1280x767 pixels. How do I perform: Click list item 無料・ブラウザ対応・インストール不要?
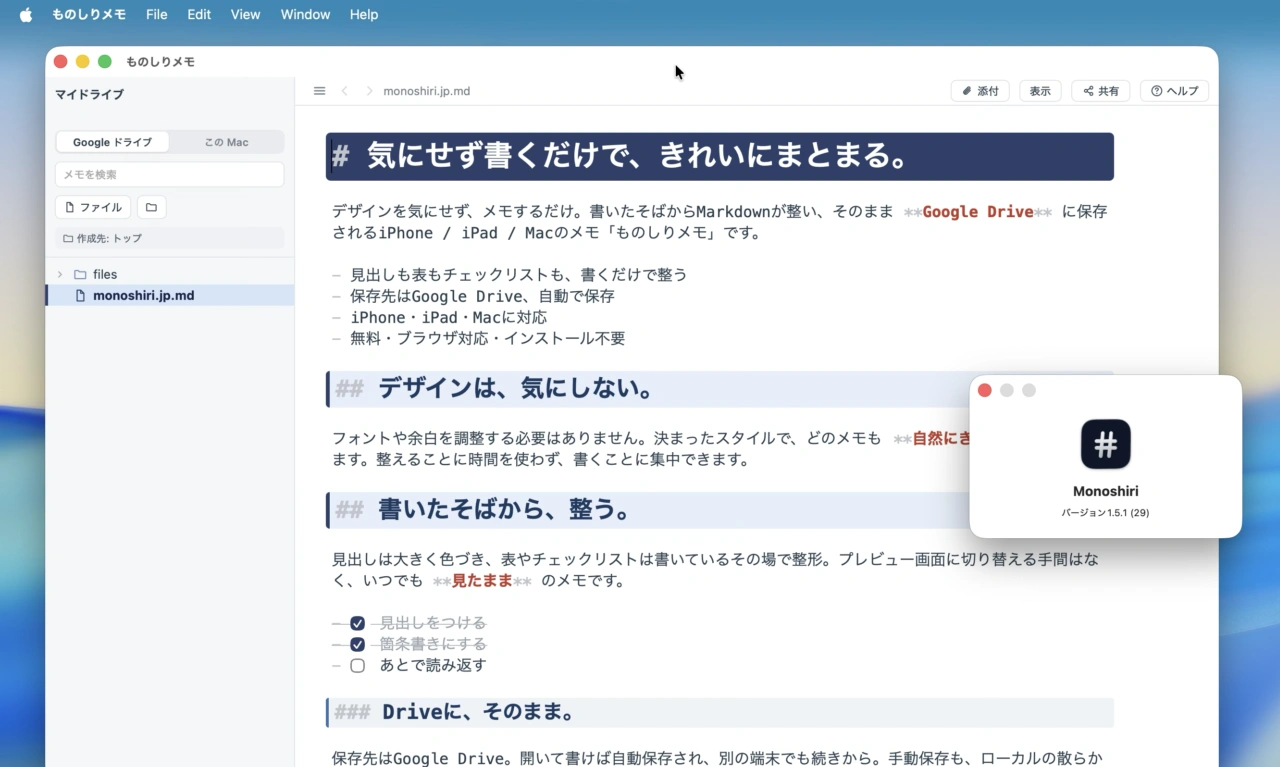487,338
